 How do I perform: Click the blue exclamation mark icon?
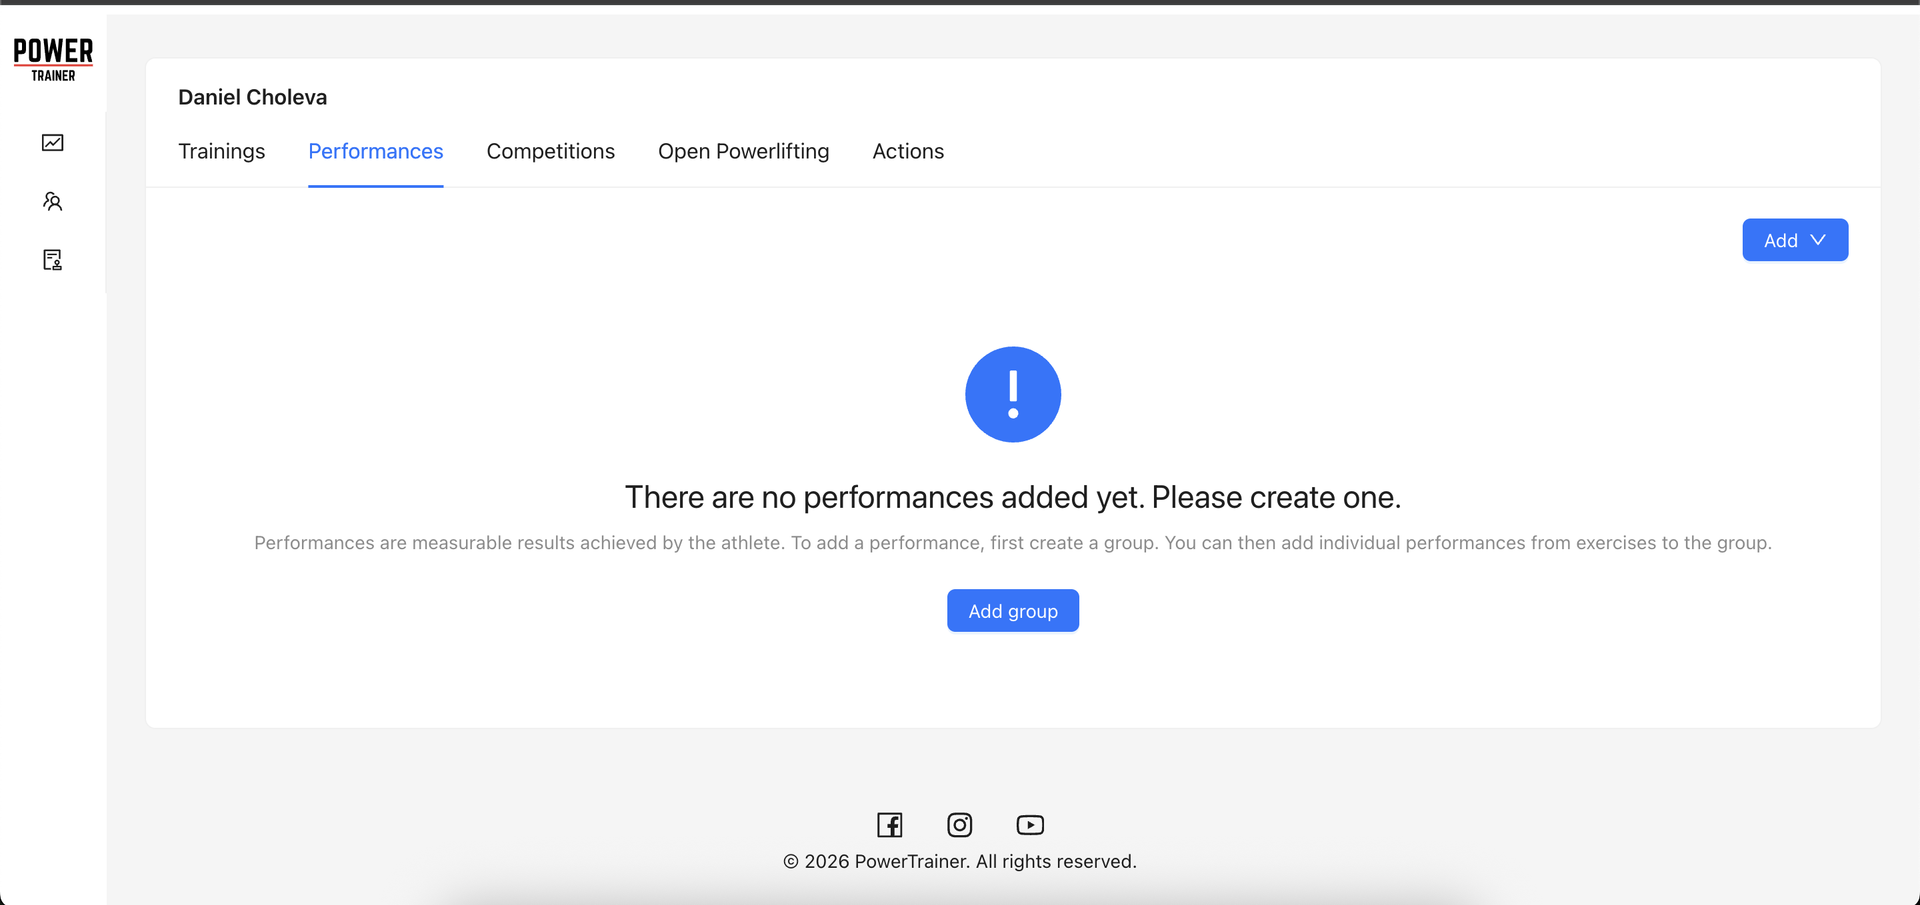1013,394
